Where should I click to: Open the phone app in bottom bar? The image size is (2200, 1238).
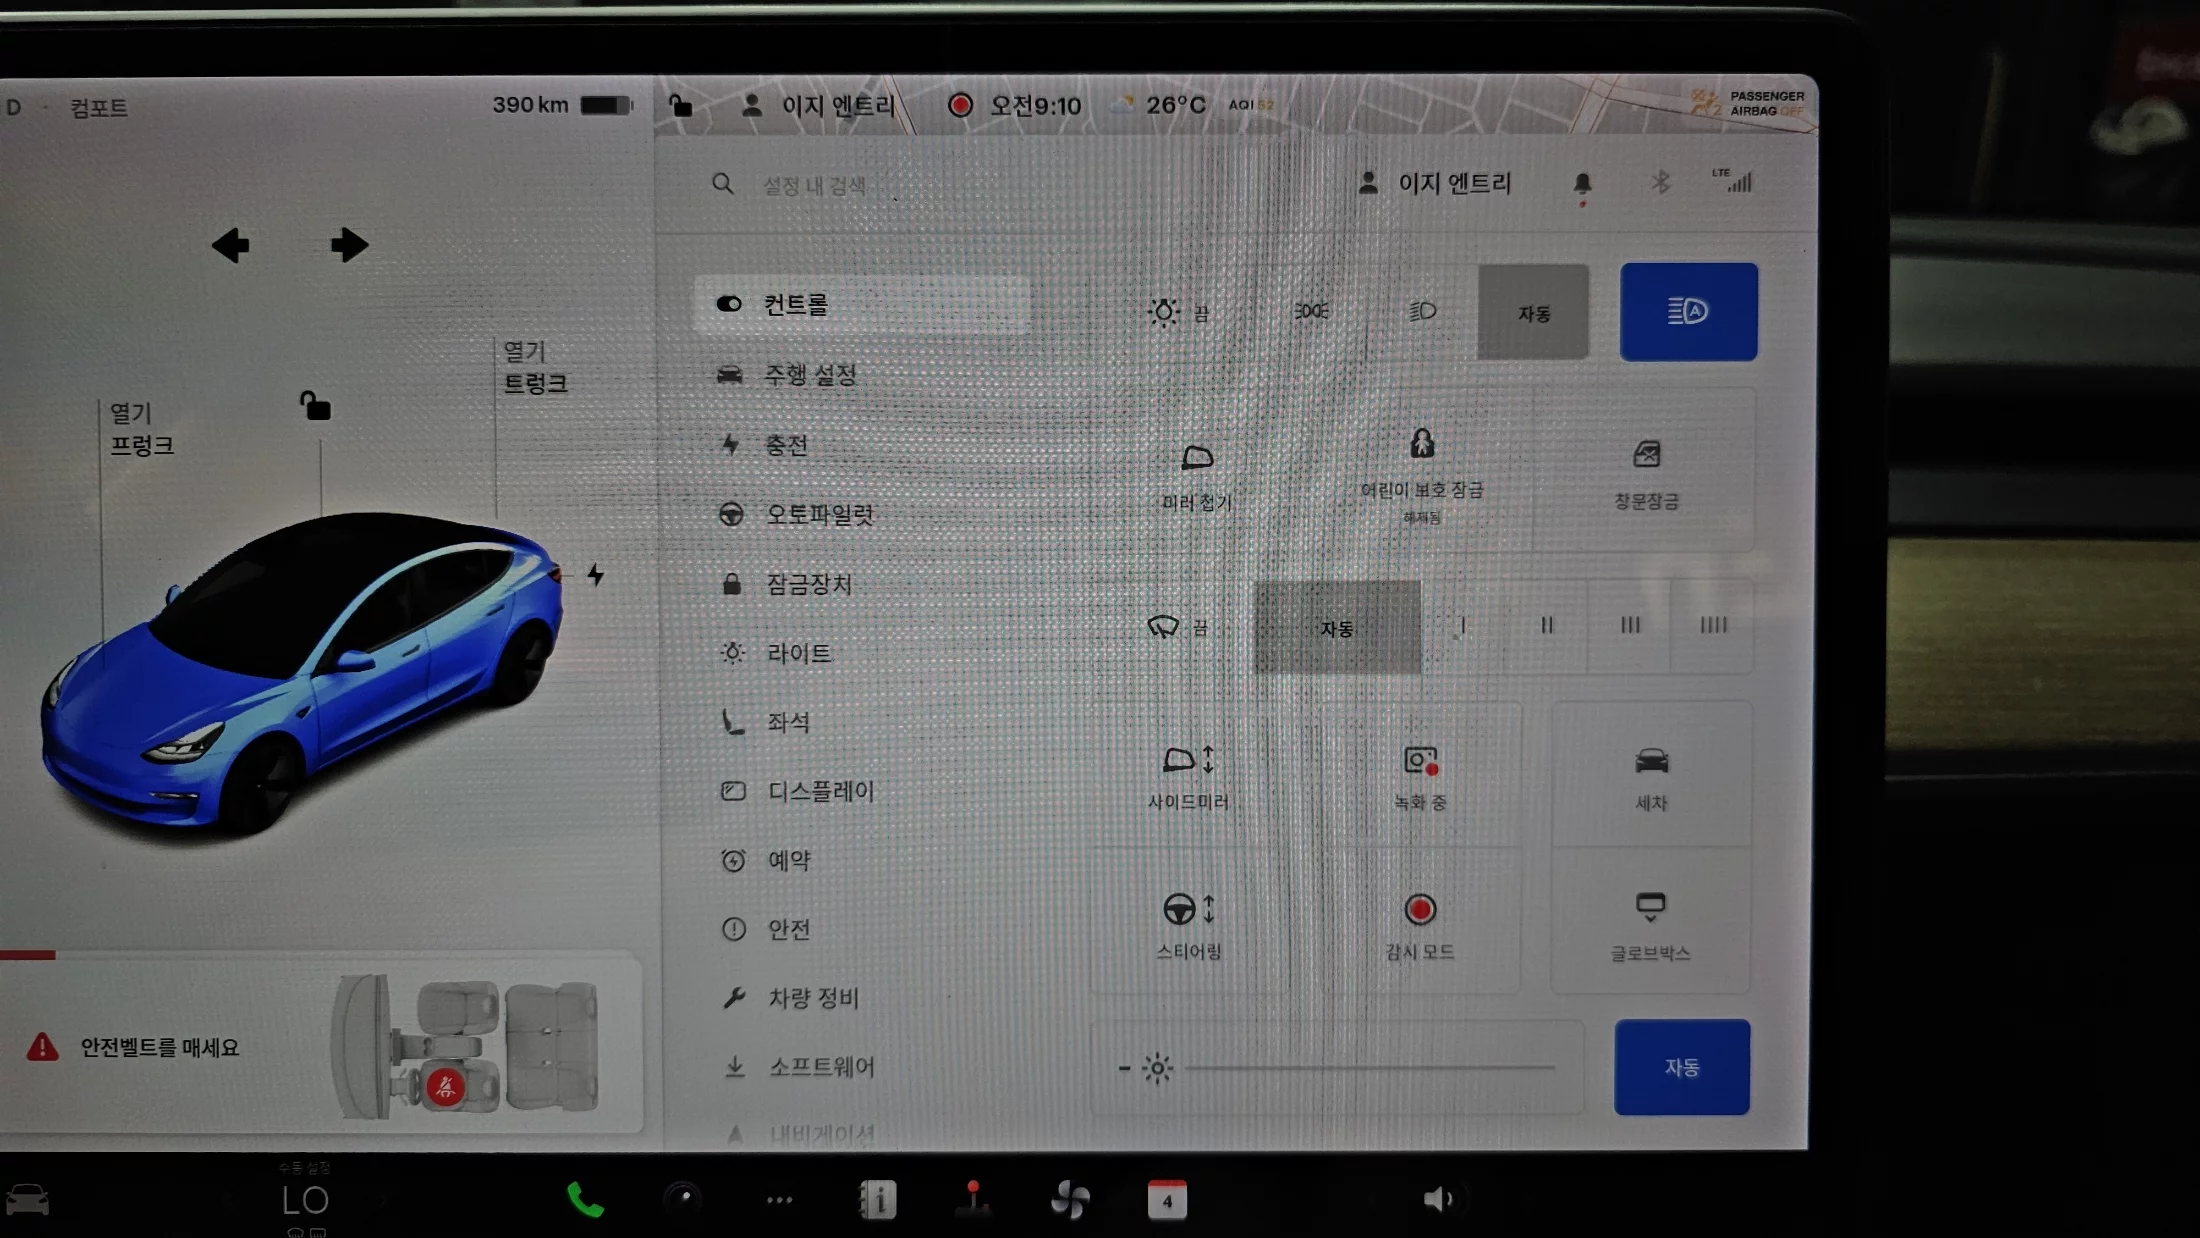click(x=585, y=1199)
